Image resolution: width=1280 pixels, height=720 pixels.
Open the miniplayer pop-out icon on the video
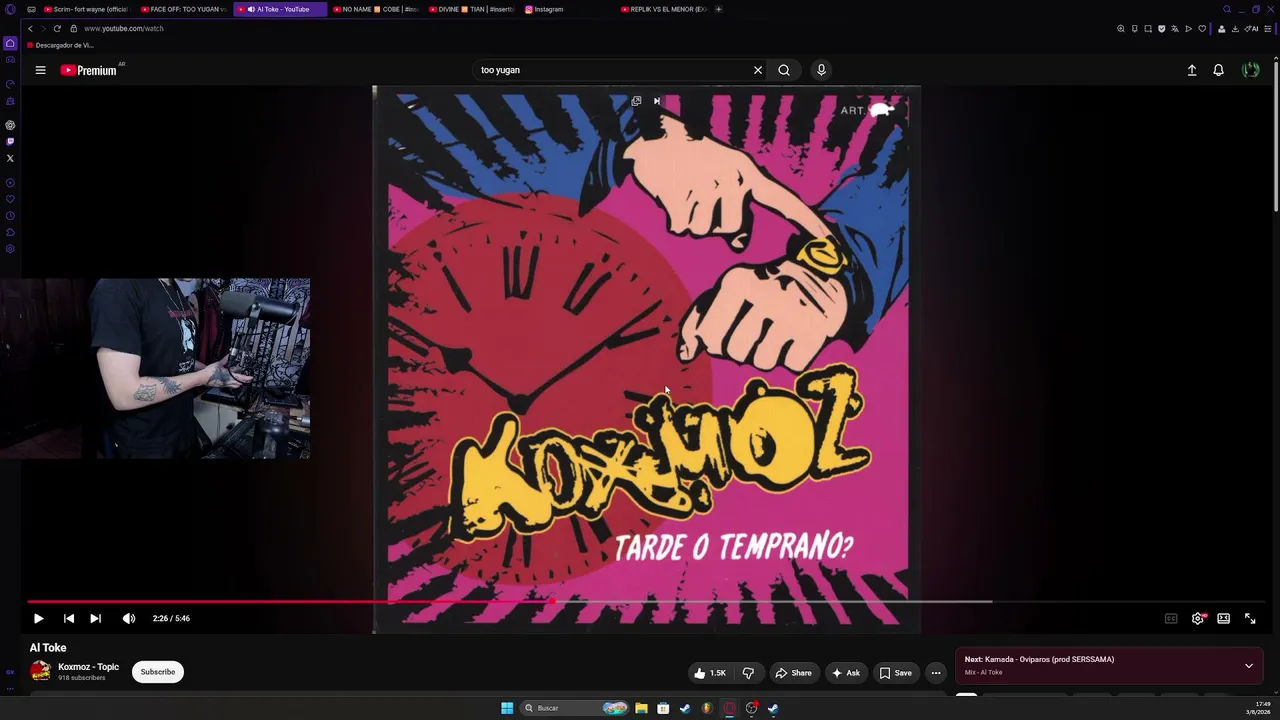[636, 101]
